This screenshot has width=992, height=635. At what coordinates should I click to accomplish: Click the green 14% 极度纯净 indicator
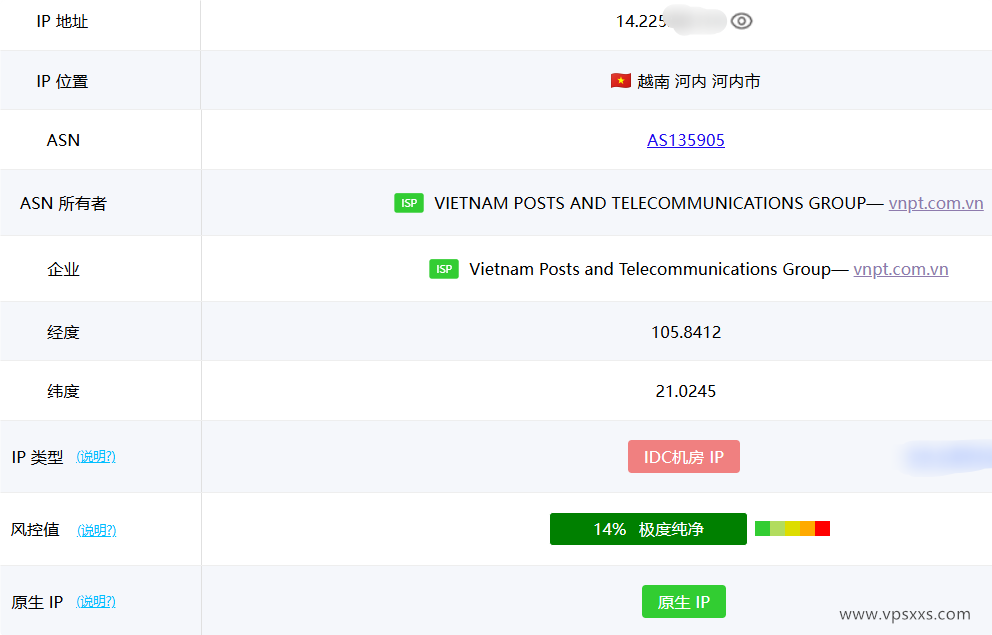pos(648,528)
